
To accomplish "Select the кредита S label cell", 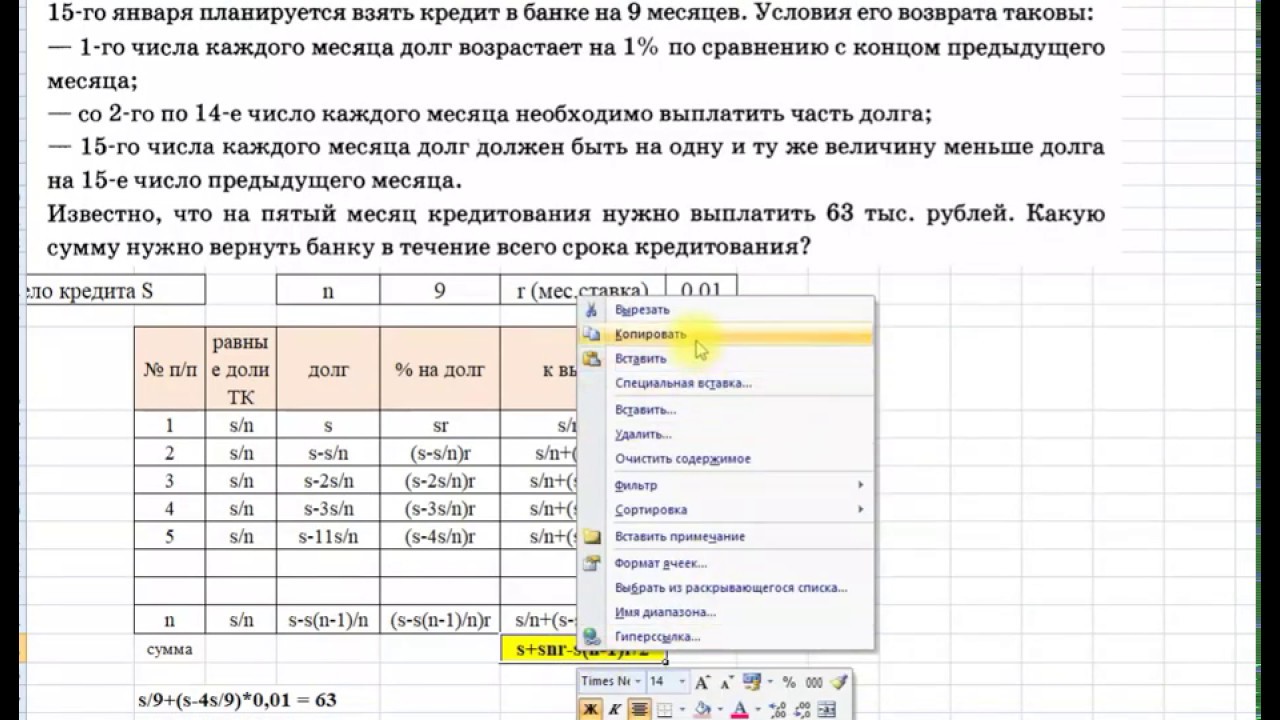I will point(113,291).
